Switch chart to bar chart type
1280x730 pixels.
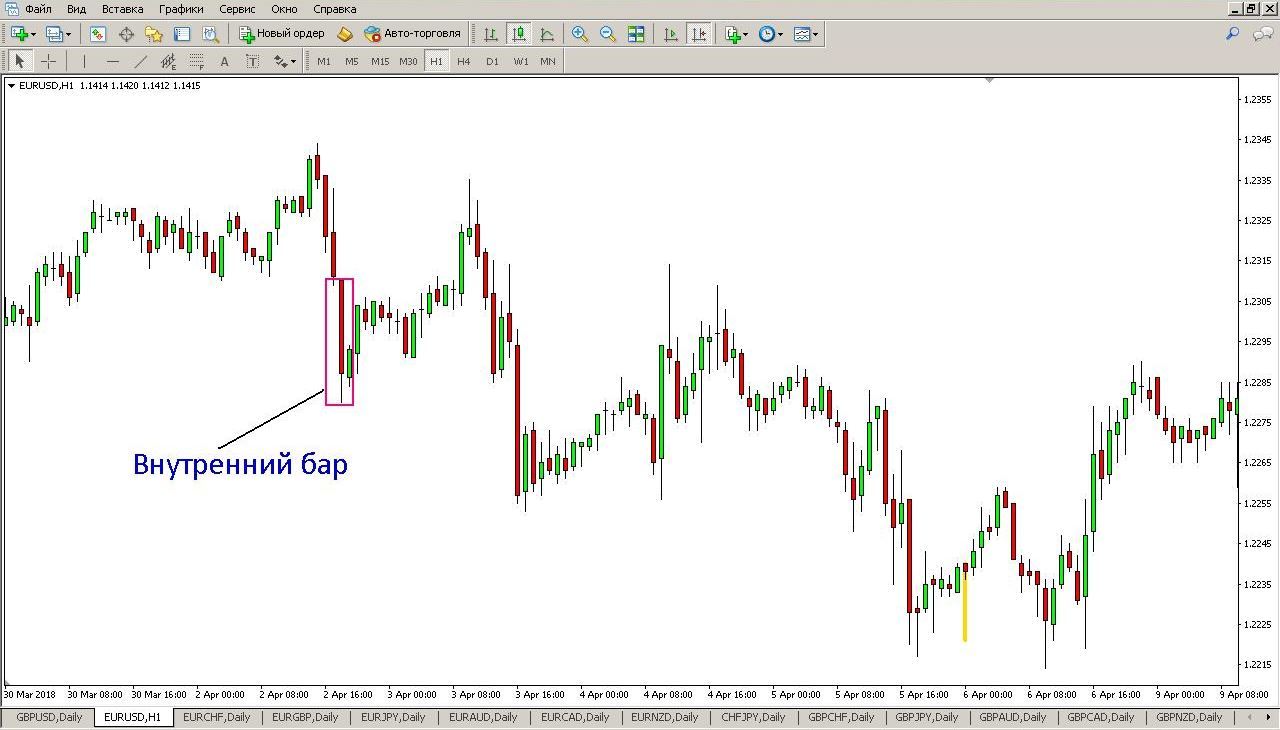pos(491,34)
